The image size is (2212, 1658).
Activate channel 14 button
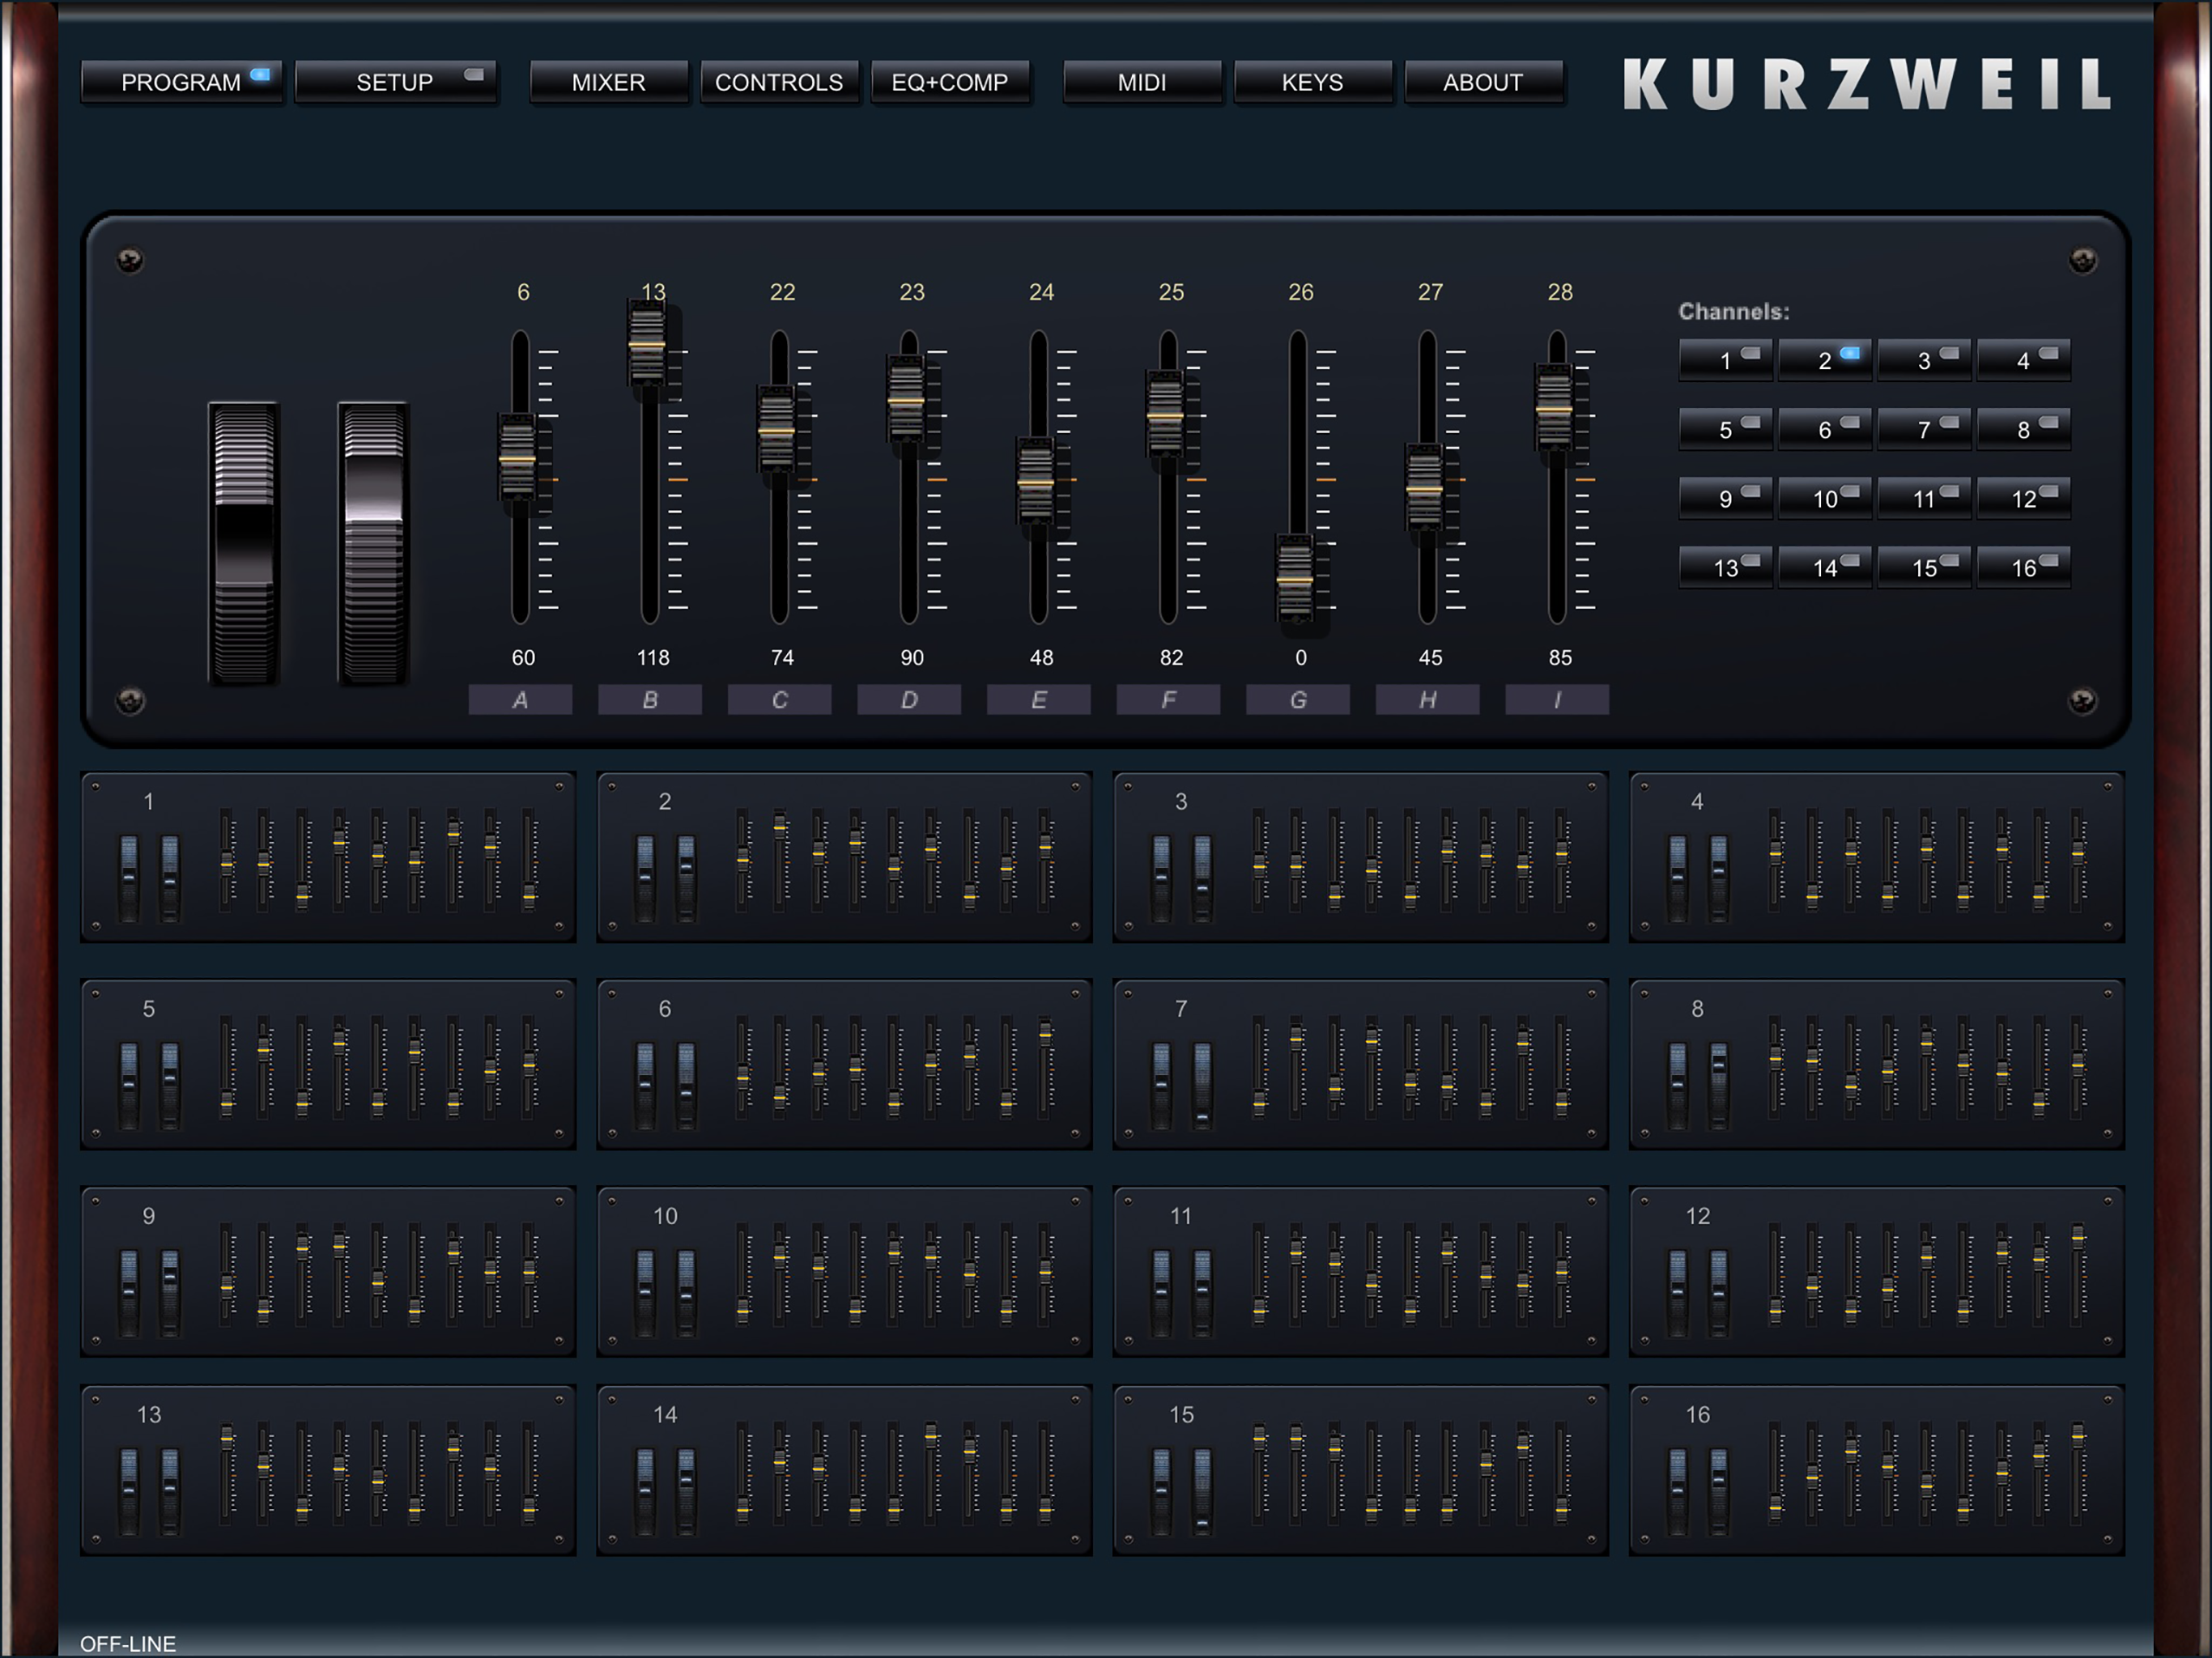click(1825, 567)
